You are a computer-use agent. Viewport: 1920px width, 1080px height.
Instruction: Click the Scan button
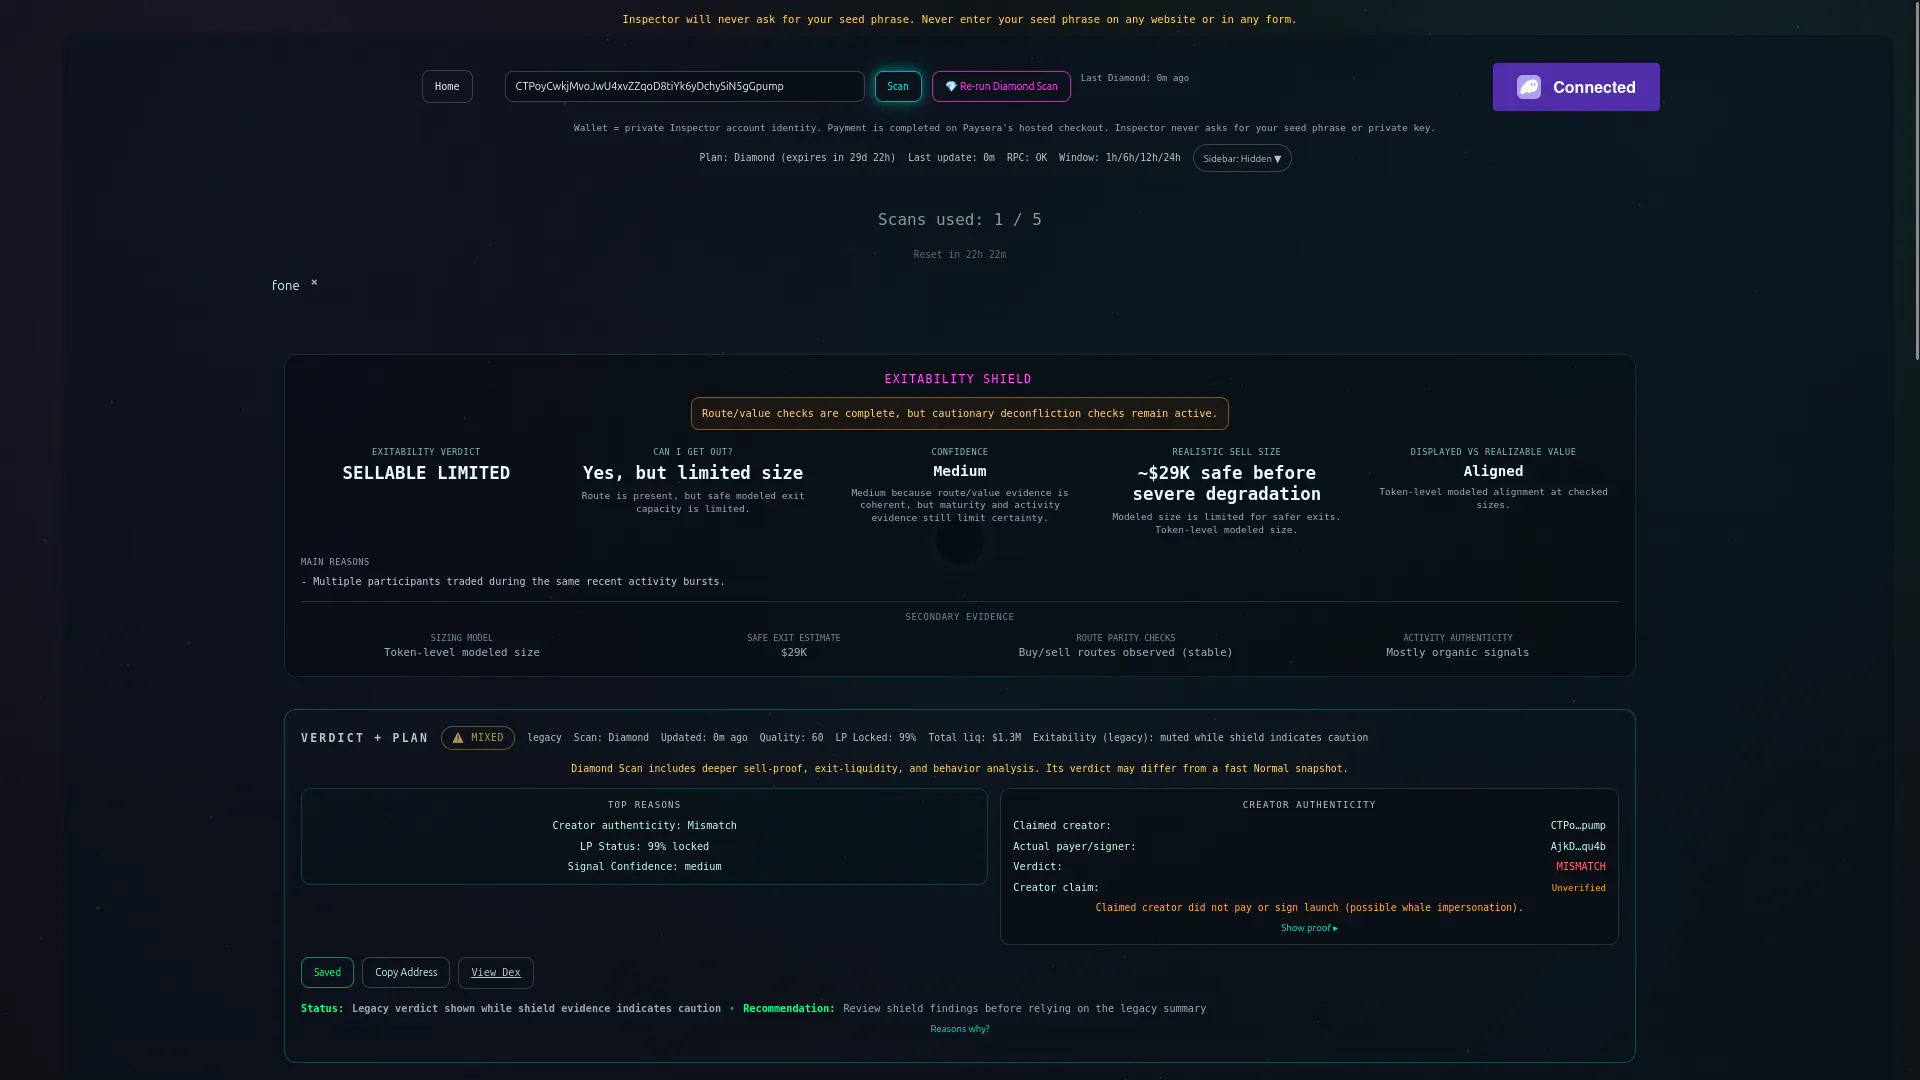(898, 86)
